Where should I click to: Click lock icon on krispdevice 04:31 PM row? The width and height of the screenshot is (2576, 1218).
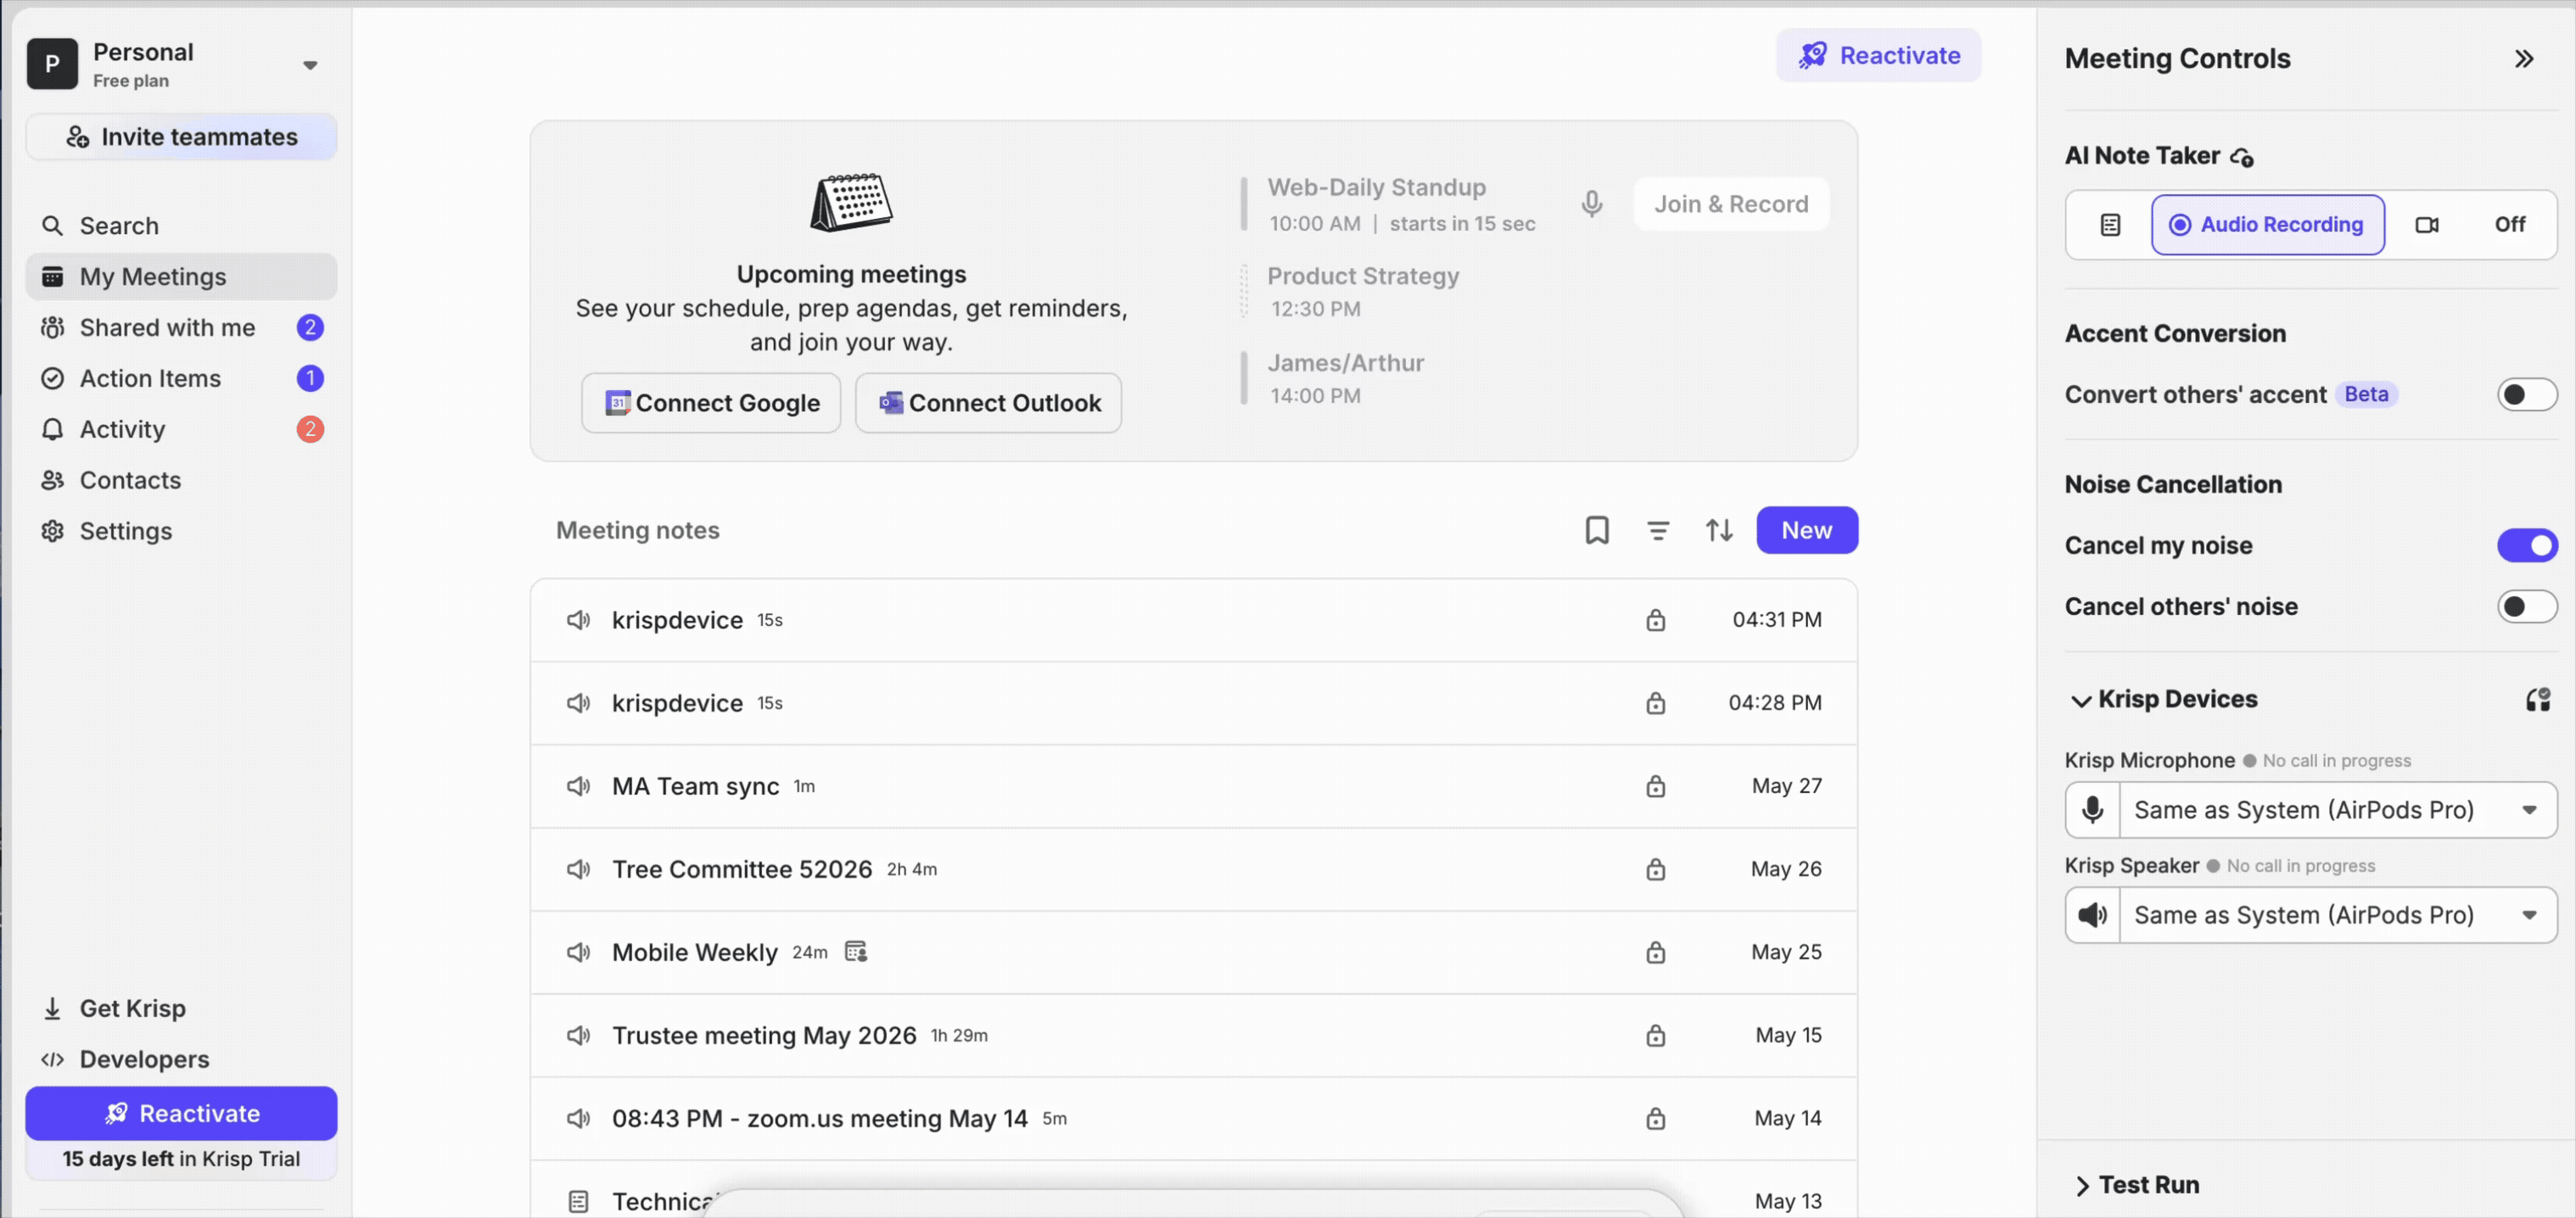coord(1656,621)
